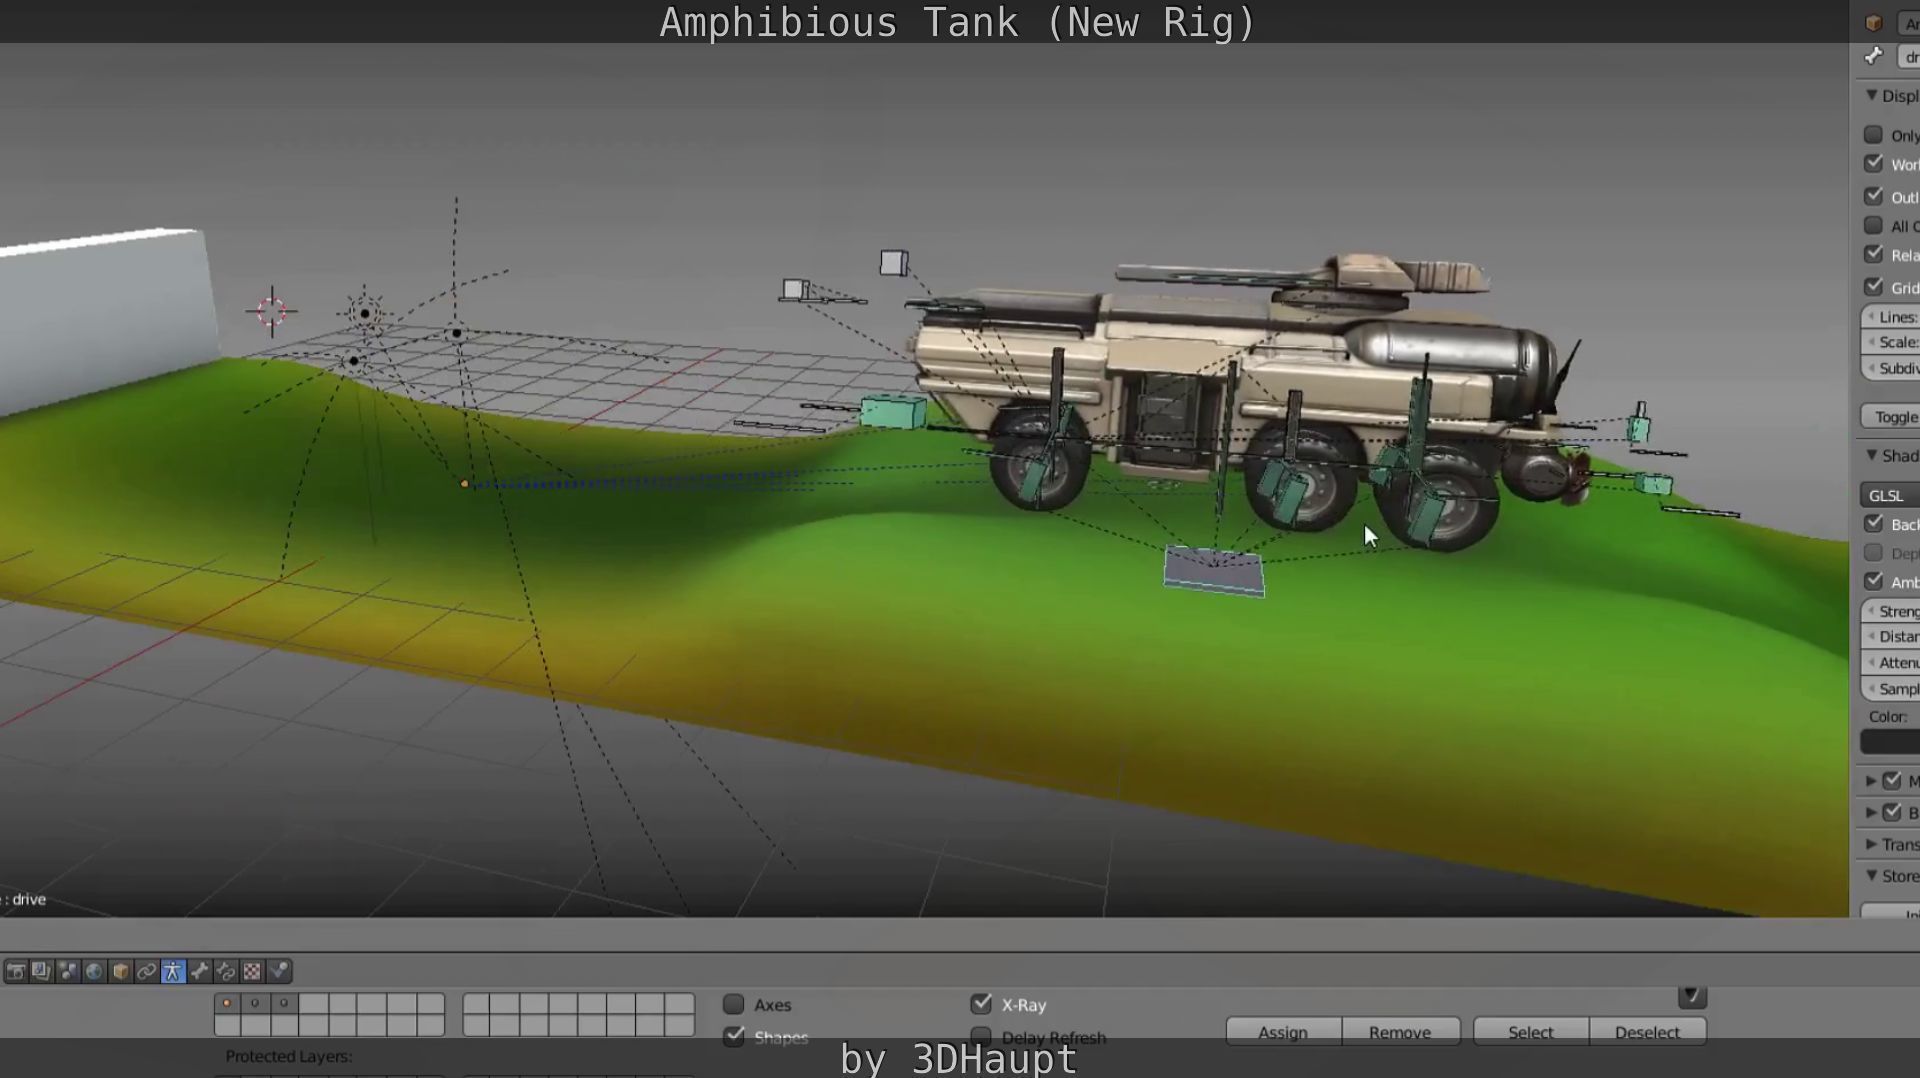Collapse the Display panel

pyautogui.click(x=1872, y=96)
